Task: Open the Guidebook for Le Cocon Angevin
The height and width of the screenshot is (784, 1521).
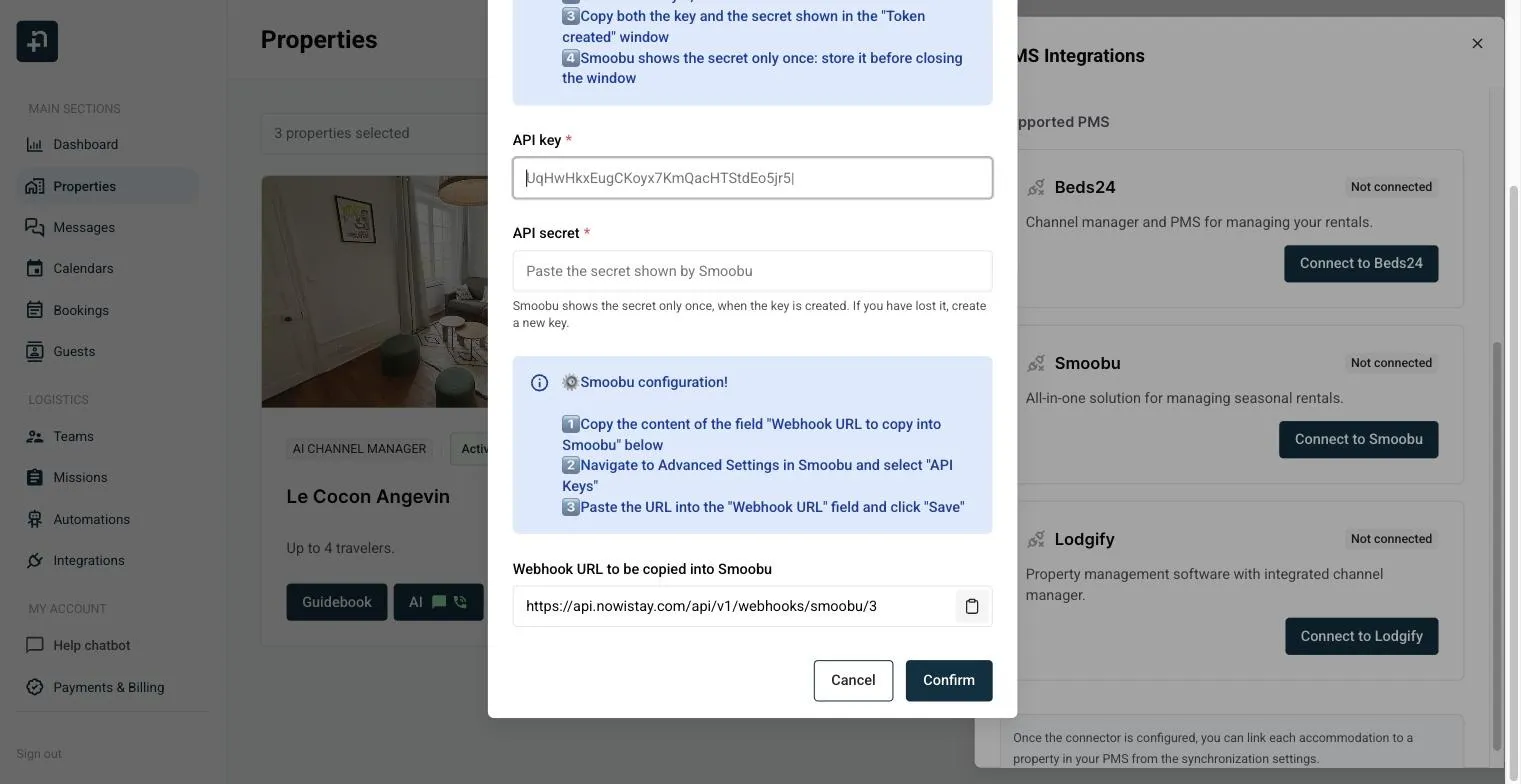Action: 337,602
